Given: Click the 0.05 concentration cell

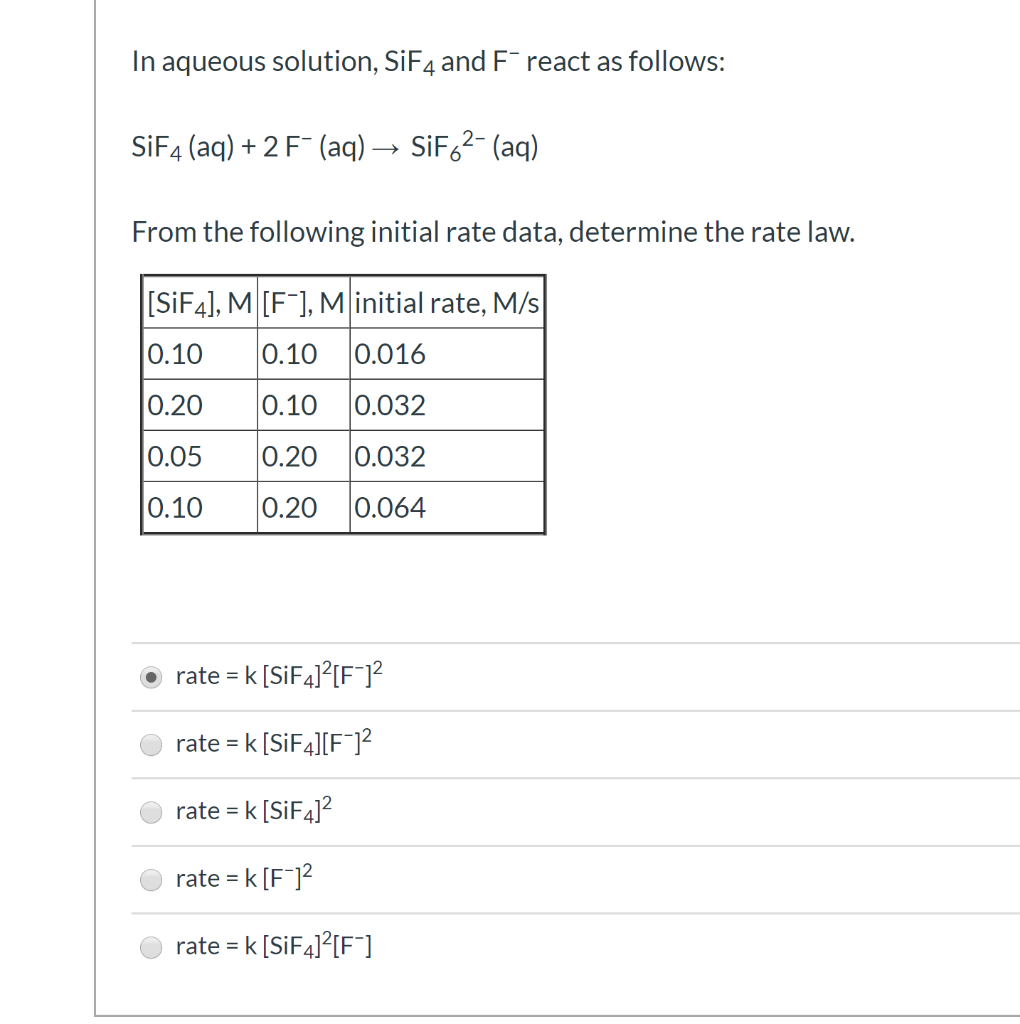Looking at the screenshot, I should (174, 456).
